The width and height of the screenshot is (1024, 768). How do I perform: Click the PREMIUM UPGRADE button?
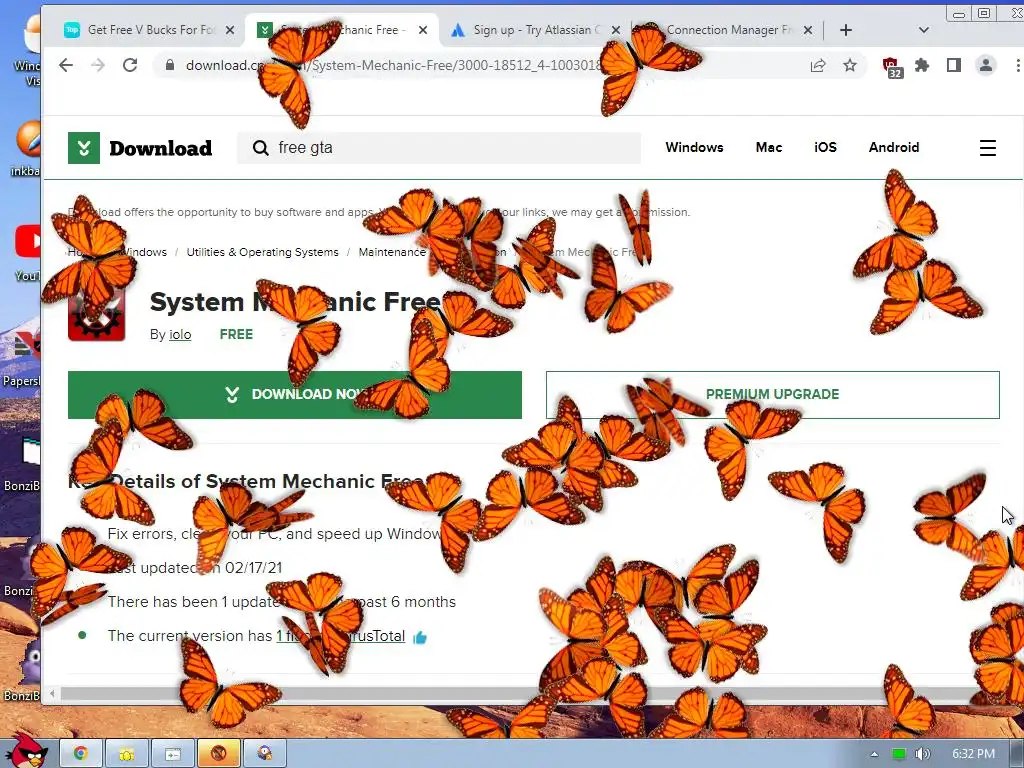click(773, 394)
